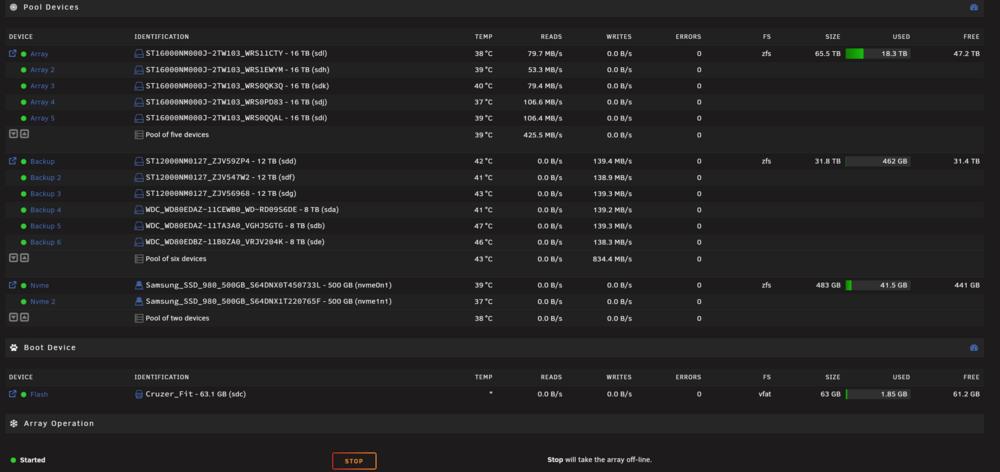Click the disk icon beside WD-RD09S6DE drive

point(139,210)
